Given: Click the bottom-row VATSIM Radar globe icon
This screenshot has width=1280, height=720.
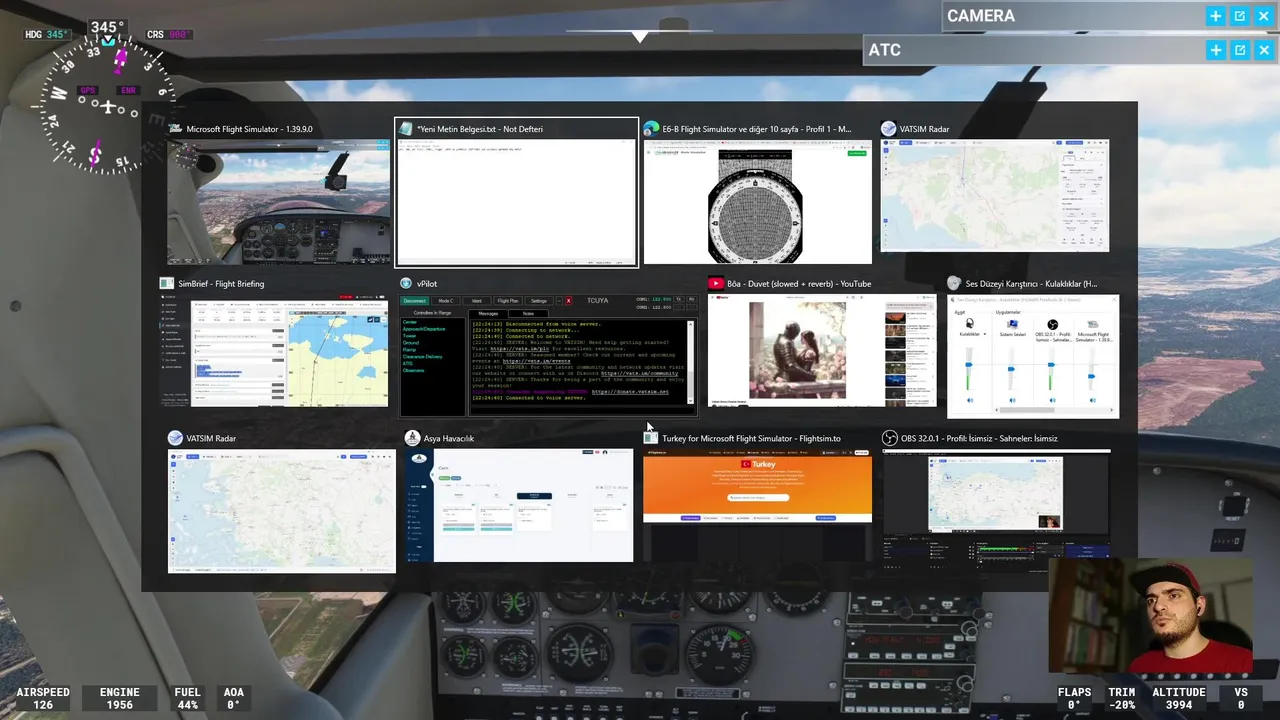Looking at the screenshot, I should pyautogui.click(x=175, y=438).
